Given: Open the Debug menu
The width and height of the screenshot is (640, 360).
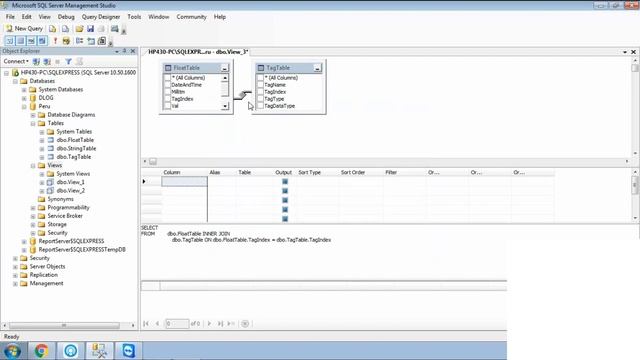Looking at the screenshot, I should (x=66, y=17).
